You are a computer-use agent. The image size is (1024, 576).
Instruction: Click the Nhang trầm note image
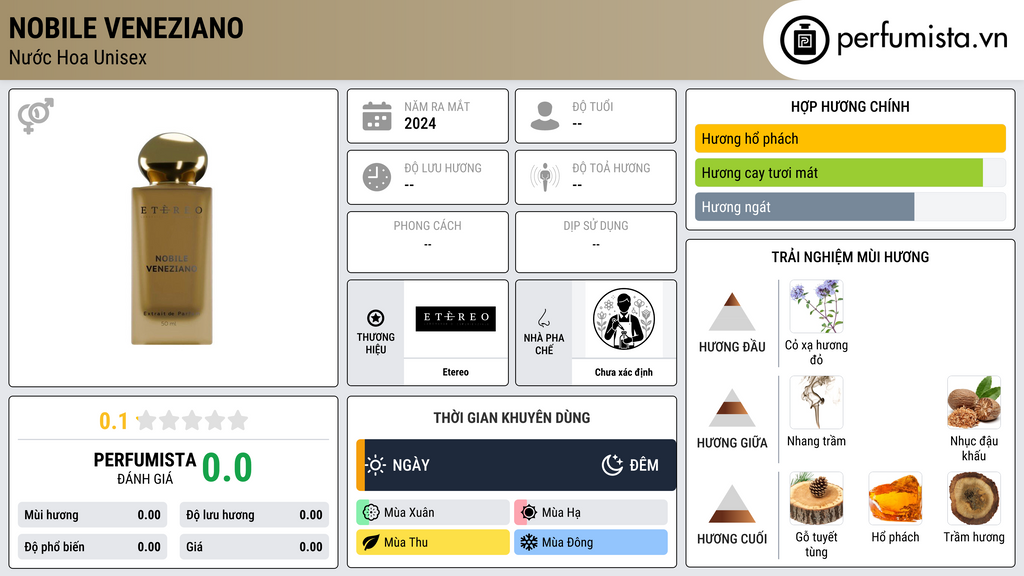(816, 402)
